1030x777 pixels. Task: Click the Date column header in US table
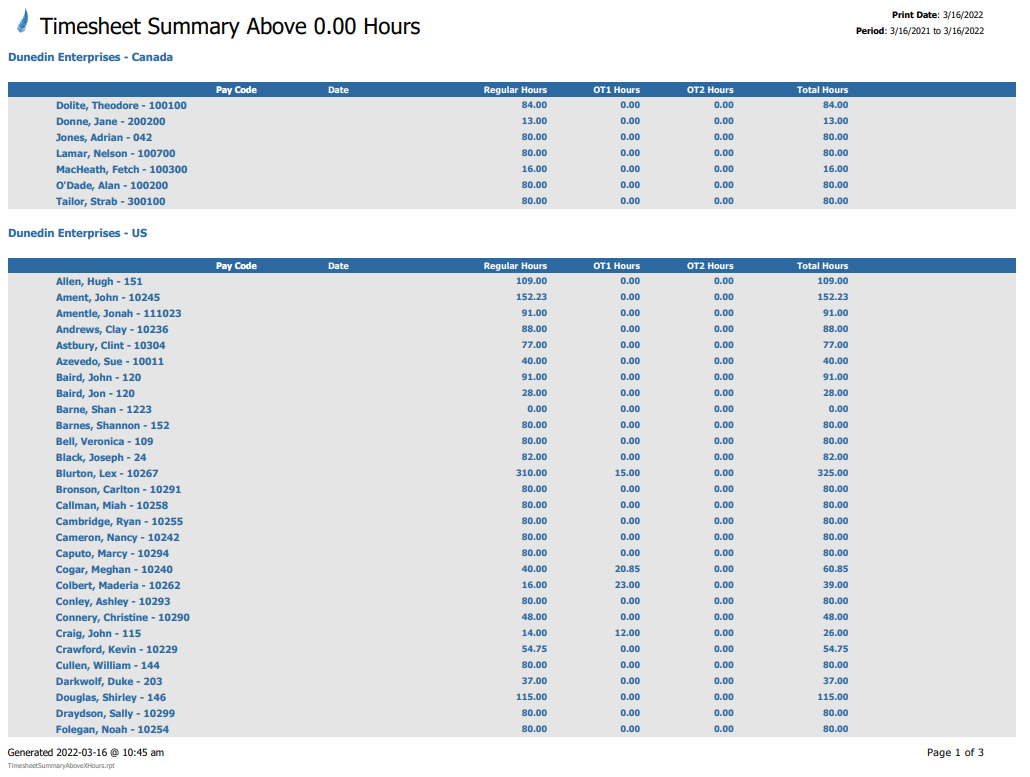(338, 266)
